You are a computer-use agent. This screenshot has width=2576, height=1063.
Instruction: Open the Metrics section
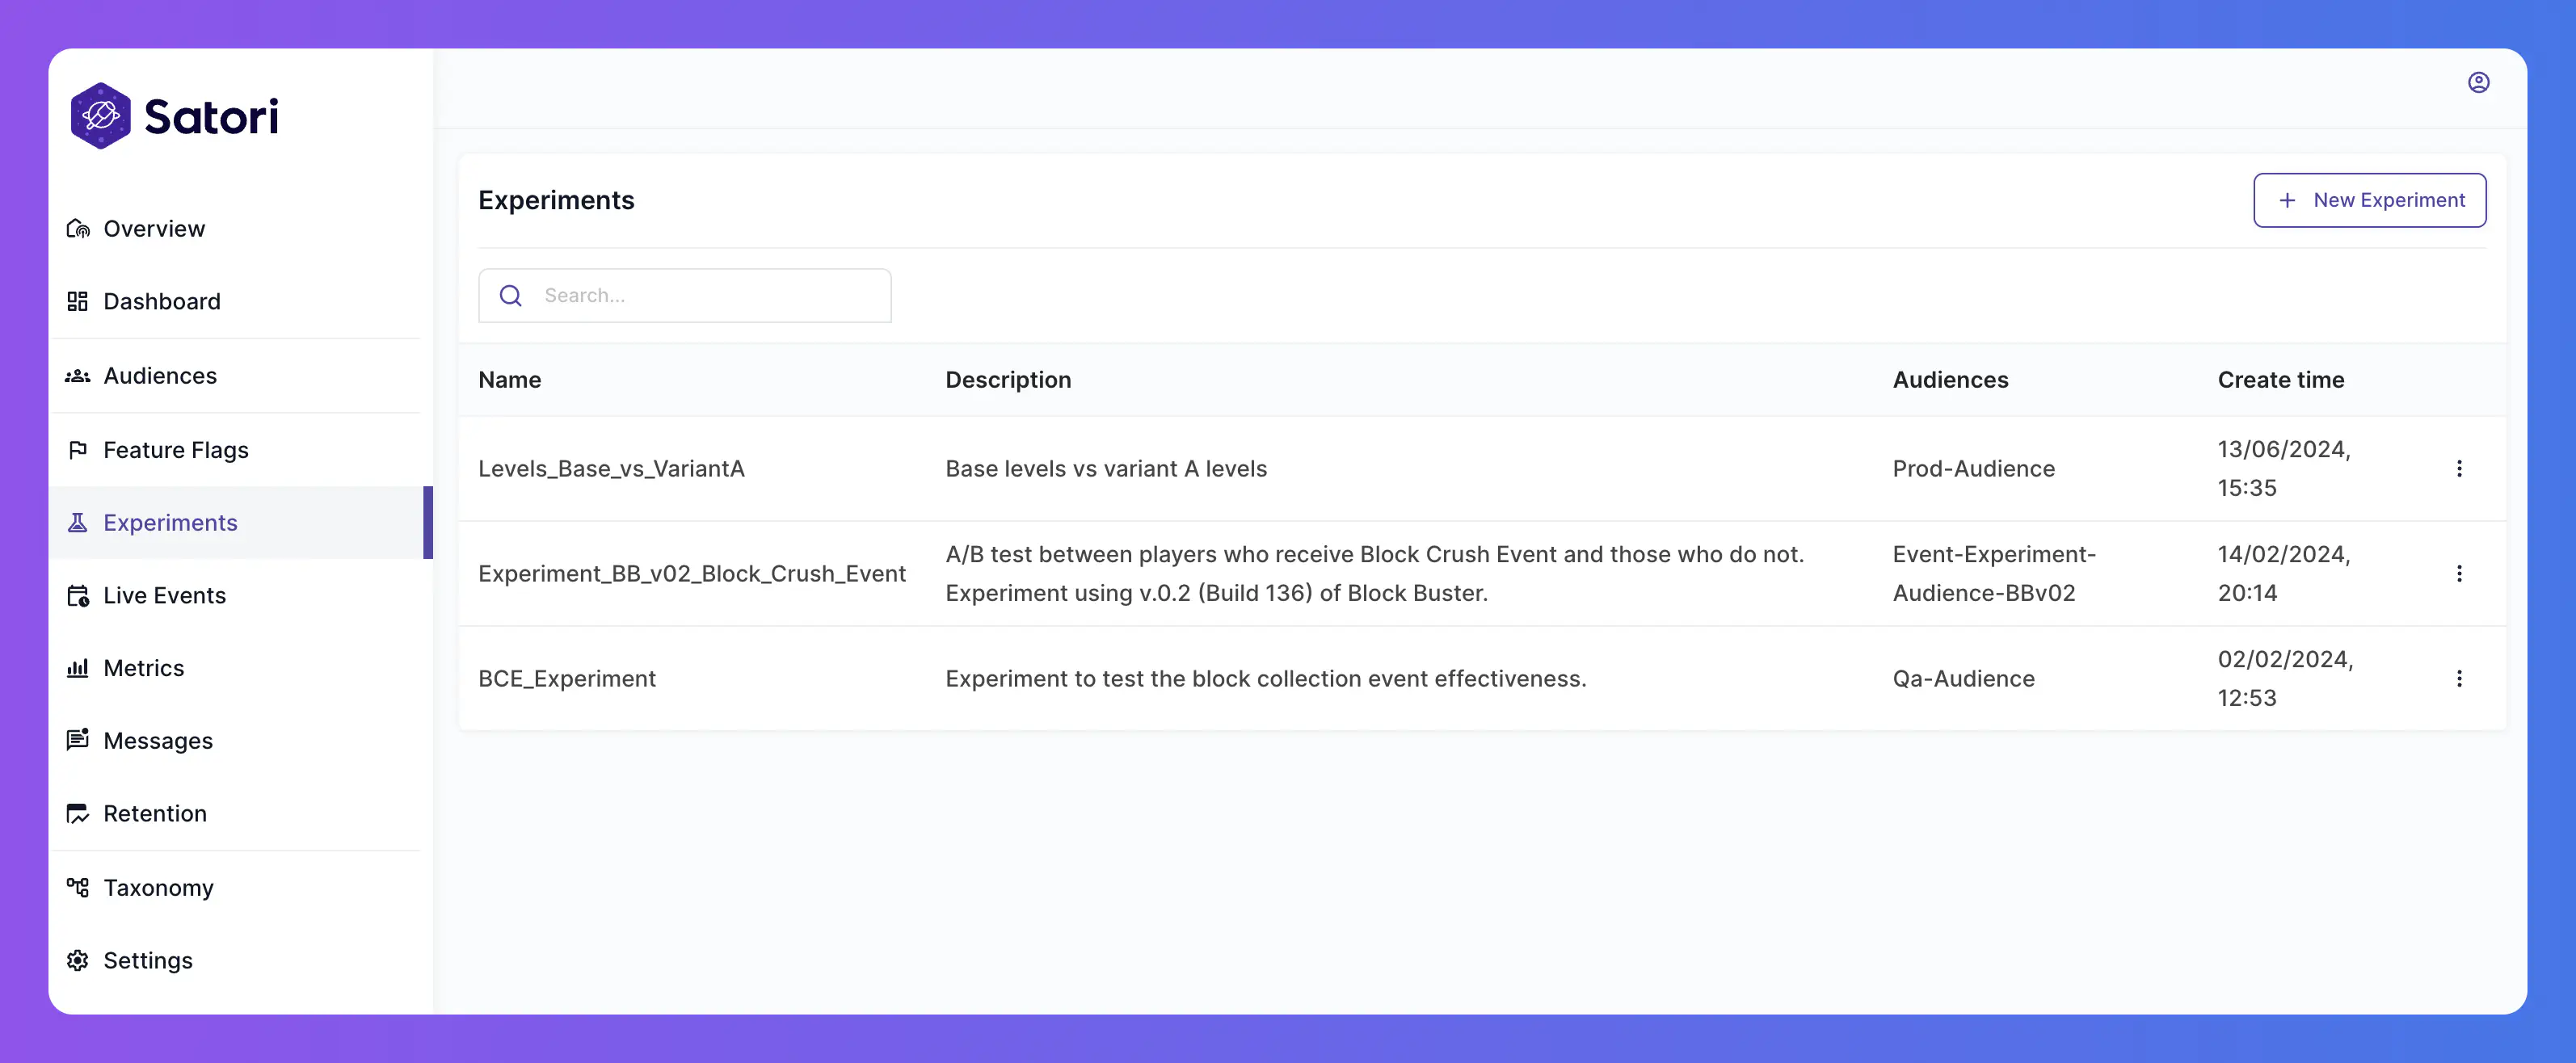pyautogui.click(x=143, y=667)
